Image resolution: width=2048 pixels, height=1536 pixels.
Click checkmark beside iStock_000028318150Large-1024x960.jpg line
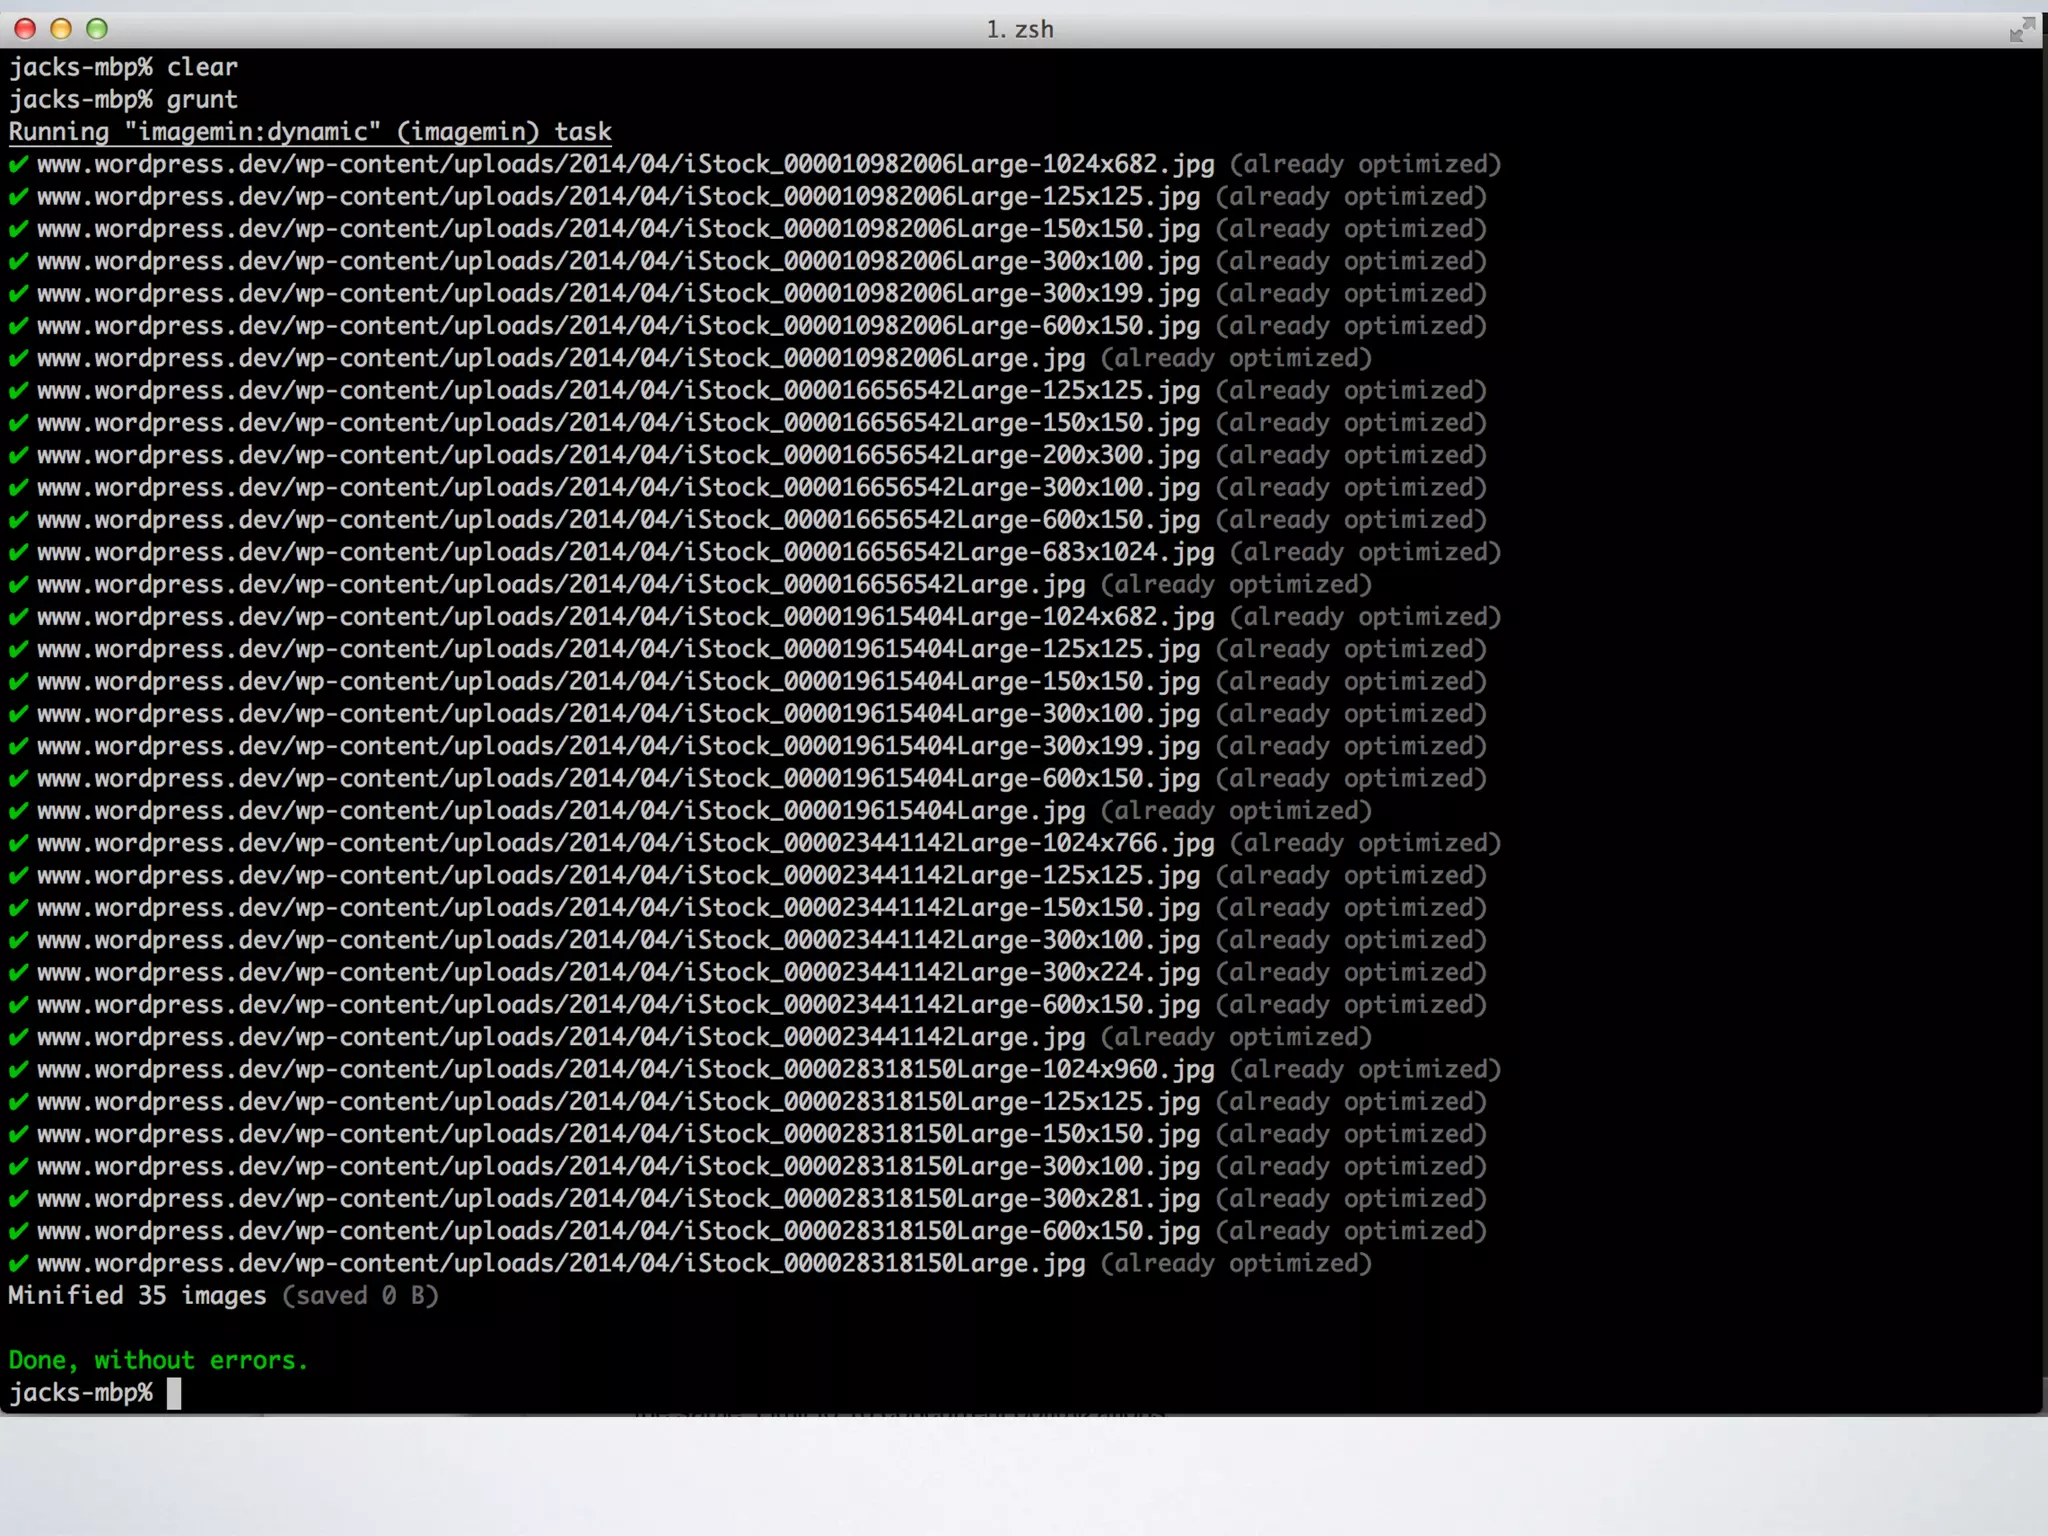(18, 1070)
